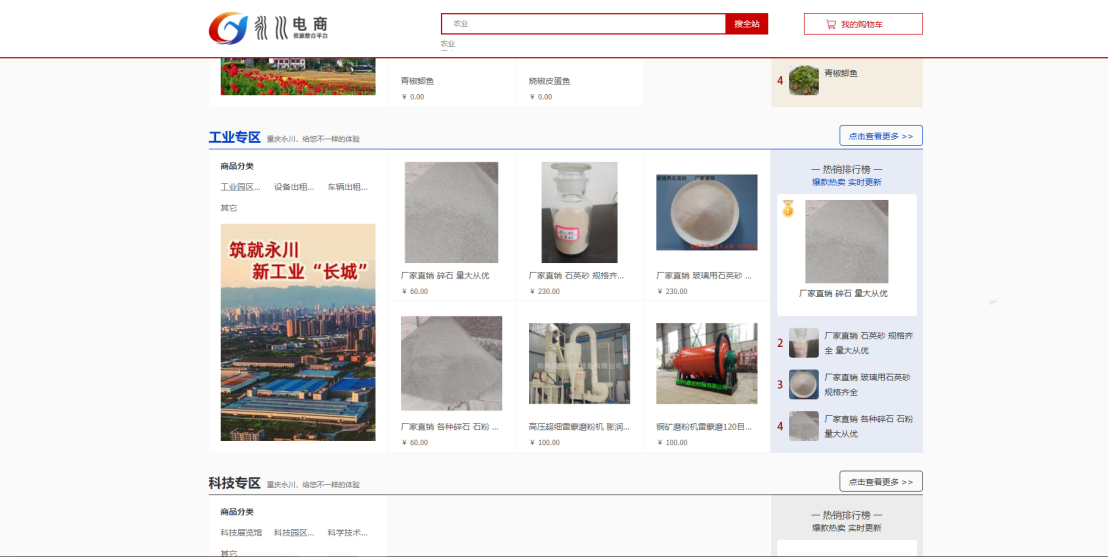1108x557 pixels.
Task: Click the 农业 suggestion link below the search box
Action: coord(447,44)
